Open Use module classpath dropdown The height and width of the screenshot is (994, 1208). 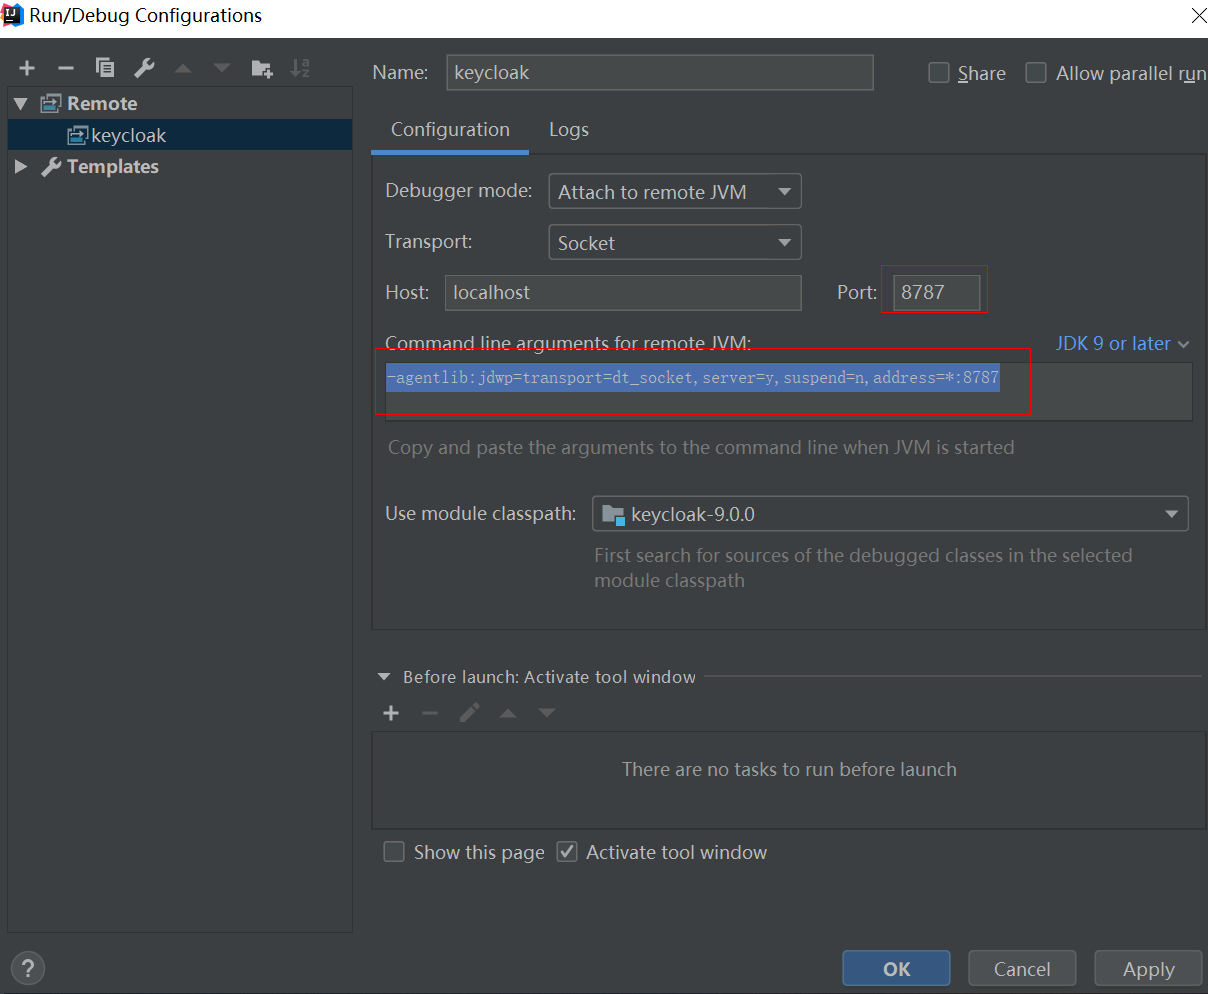[x=890, y=514]
